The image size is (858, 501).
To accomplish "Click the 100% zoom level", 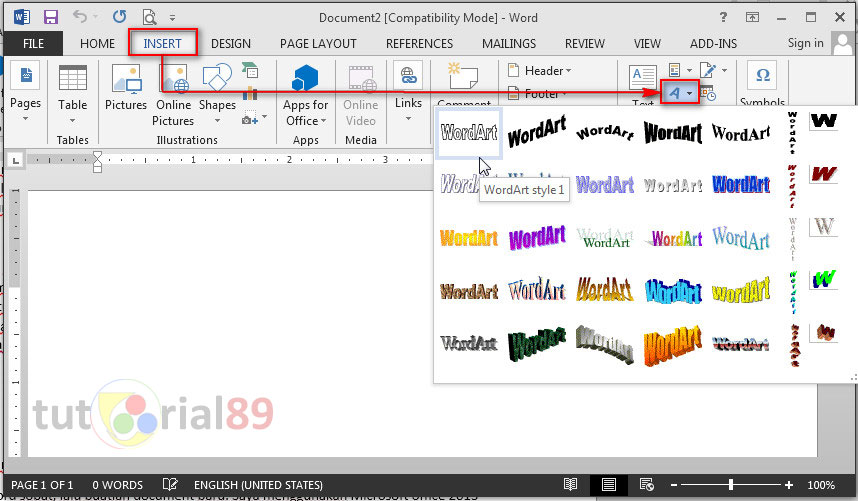I will pos(821,485).
